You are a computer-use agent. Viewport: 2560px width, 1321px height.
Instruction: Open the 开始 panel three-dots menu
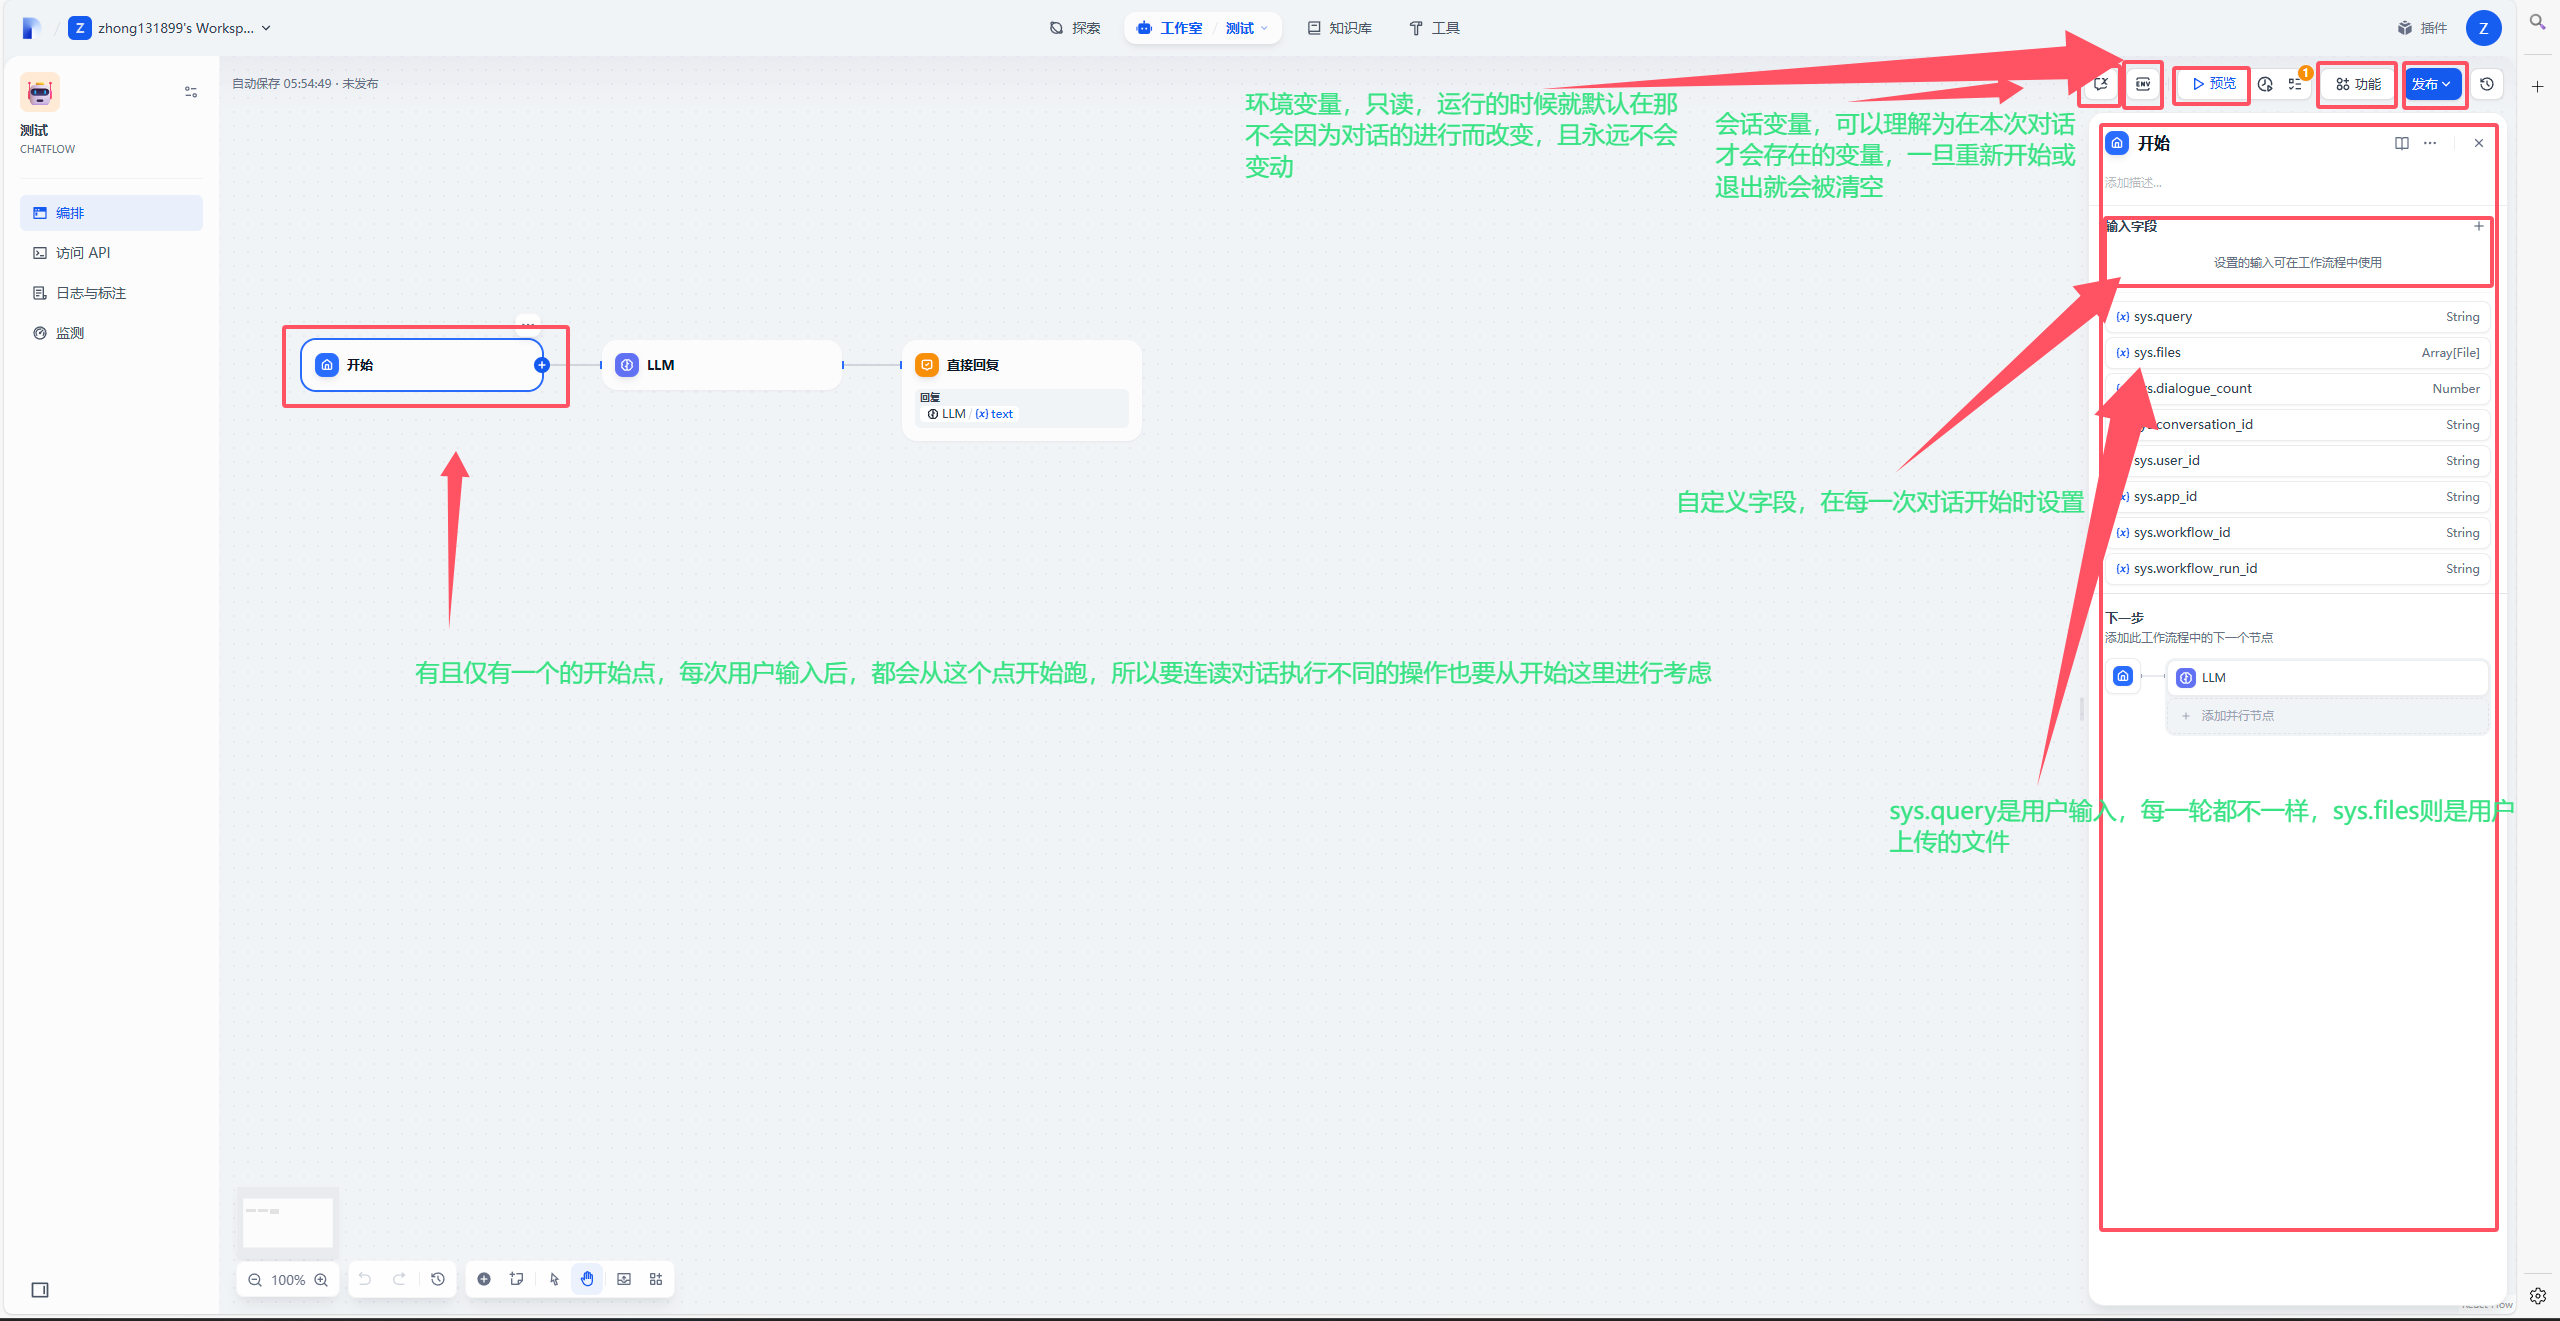(2430, 143)
